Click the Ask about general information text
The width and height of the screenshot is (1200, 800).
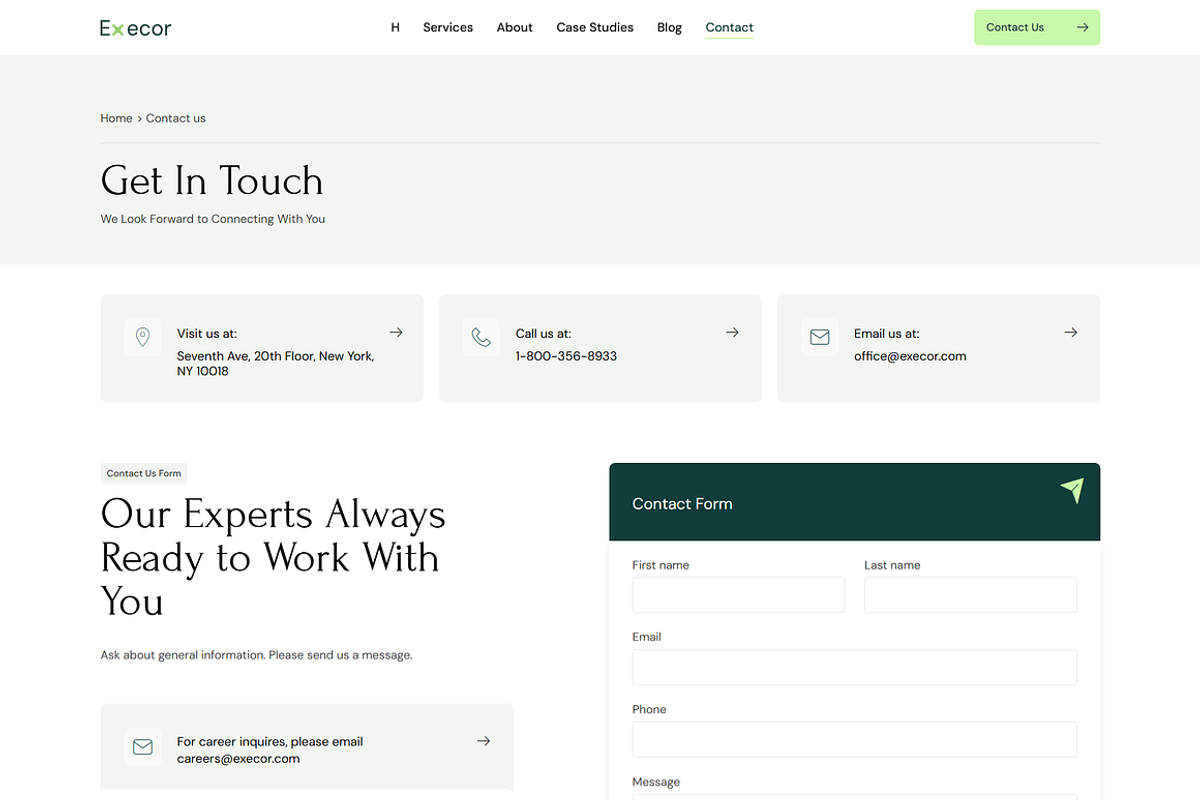click(x=256, y=656)
